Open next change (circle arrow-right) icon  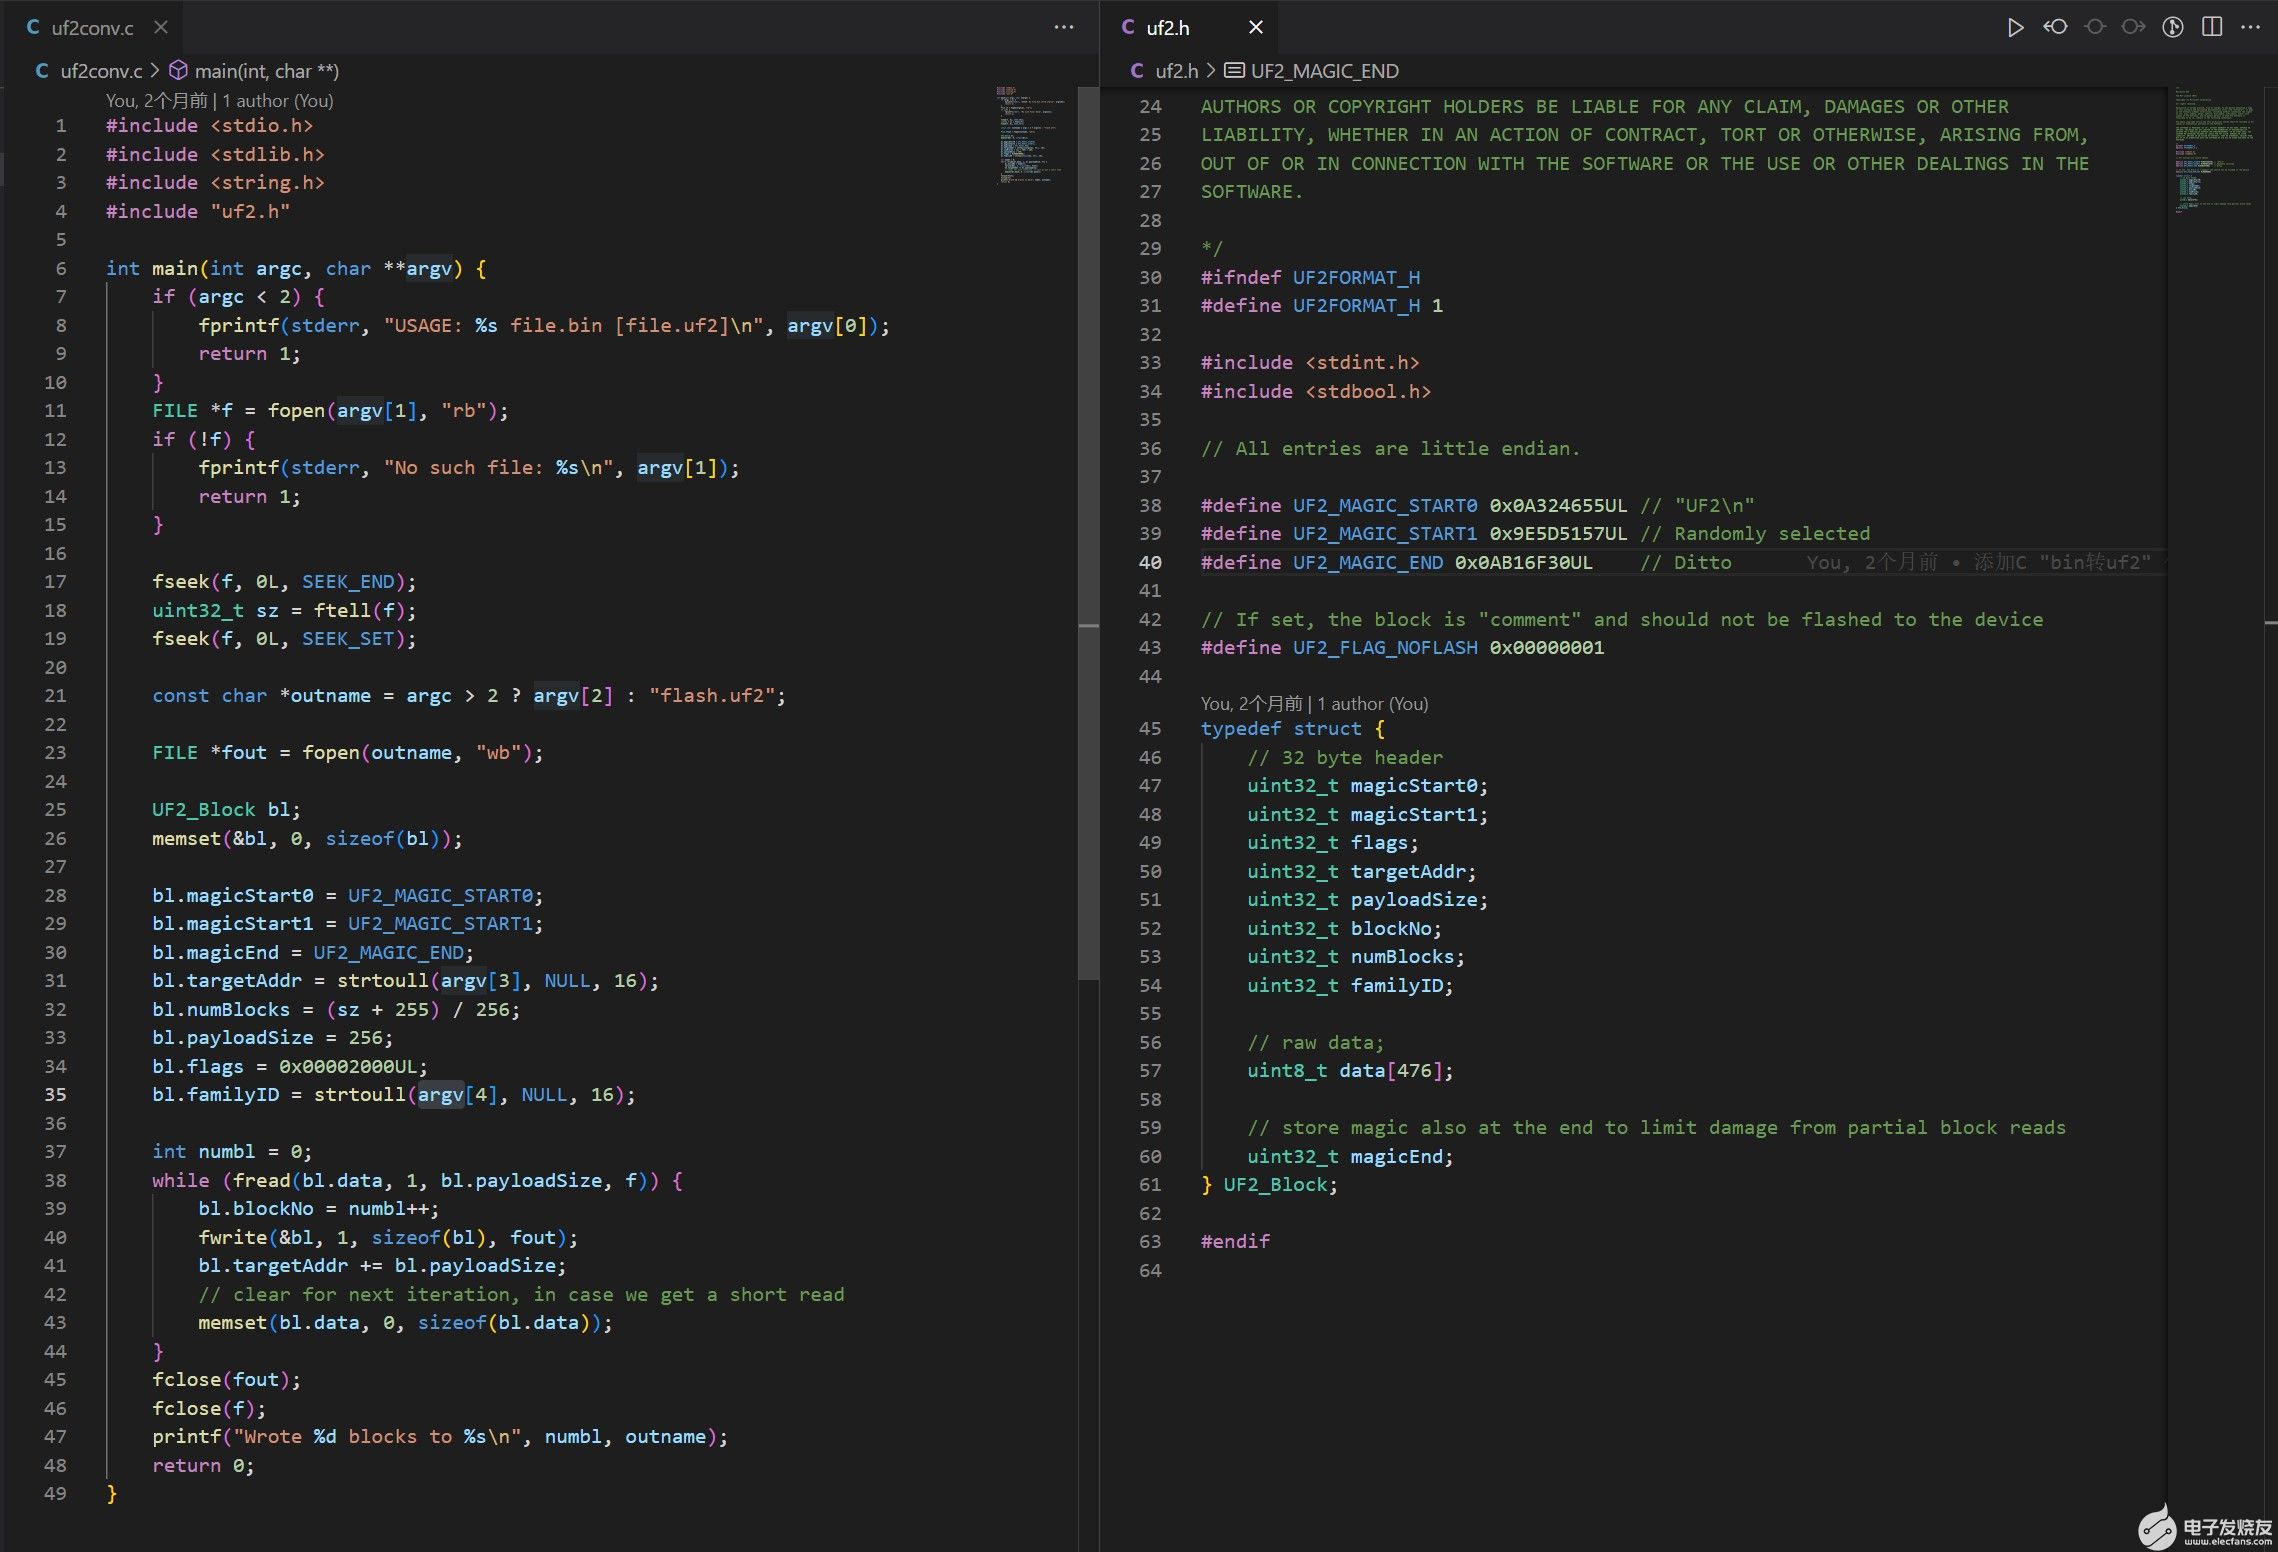[2133, 27]
